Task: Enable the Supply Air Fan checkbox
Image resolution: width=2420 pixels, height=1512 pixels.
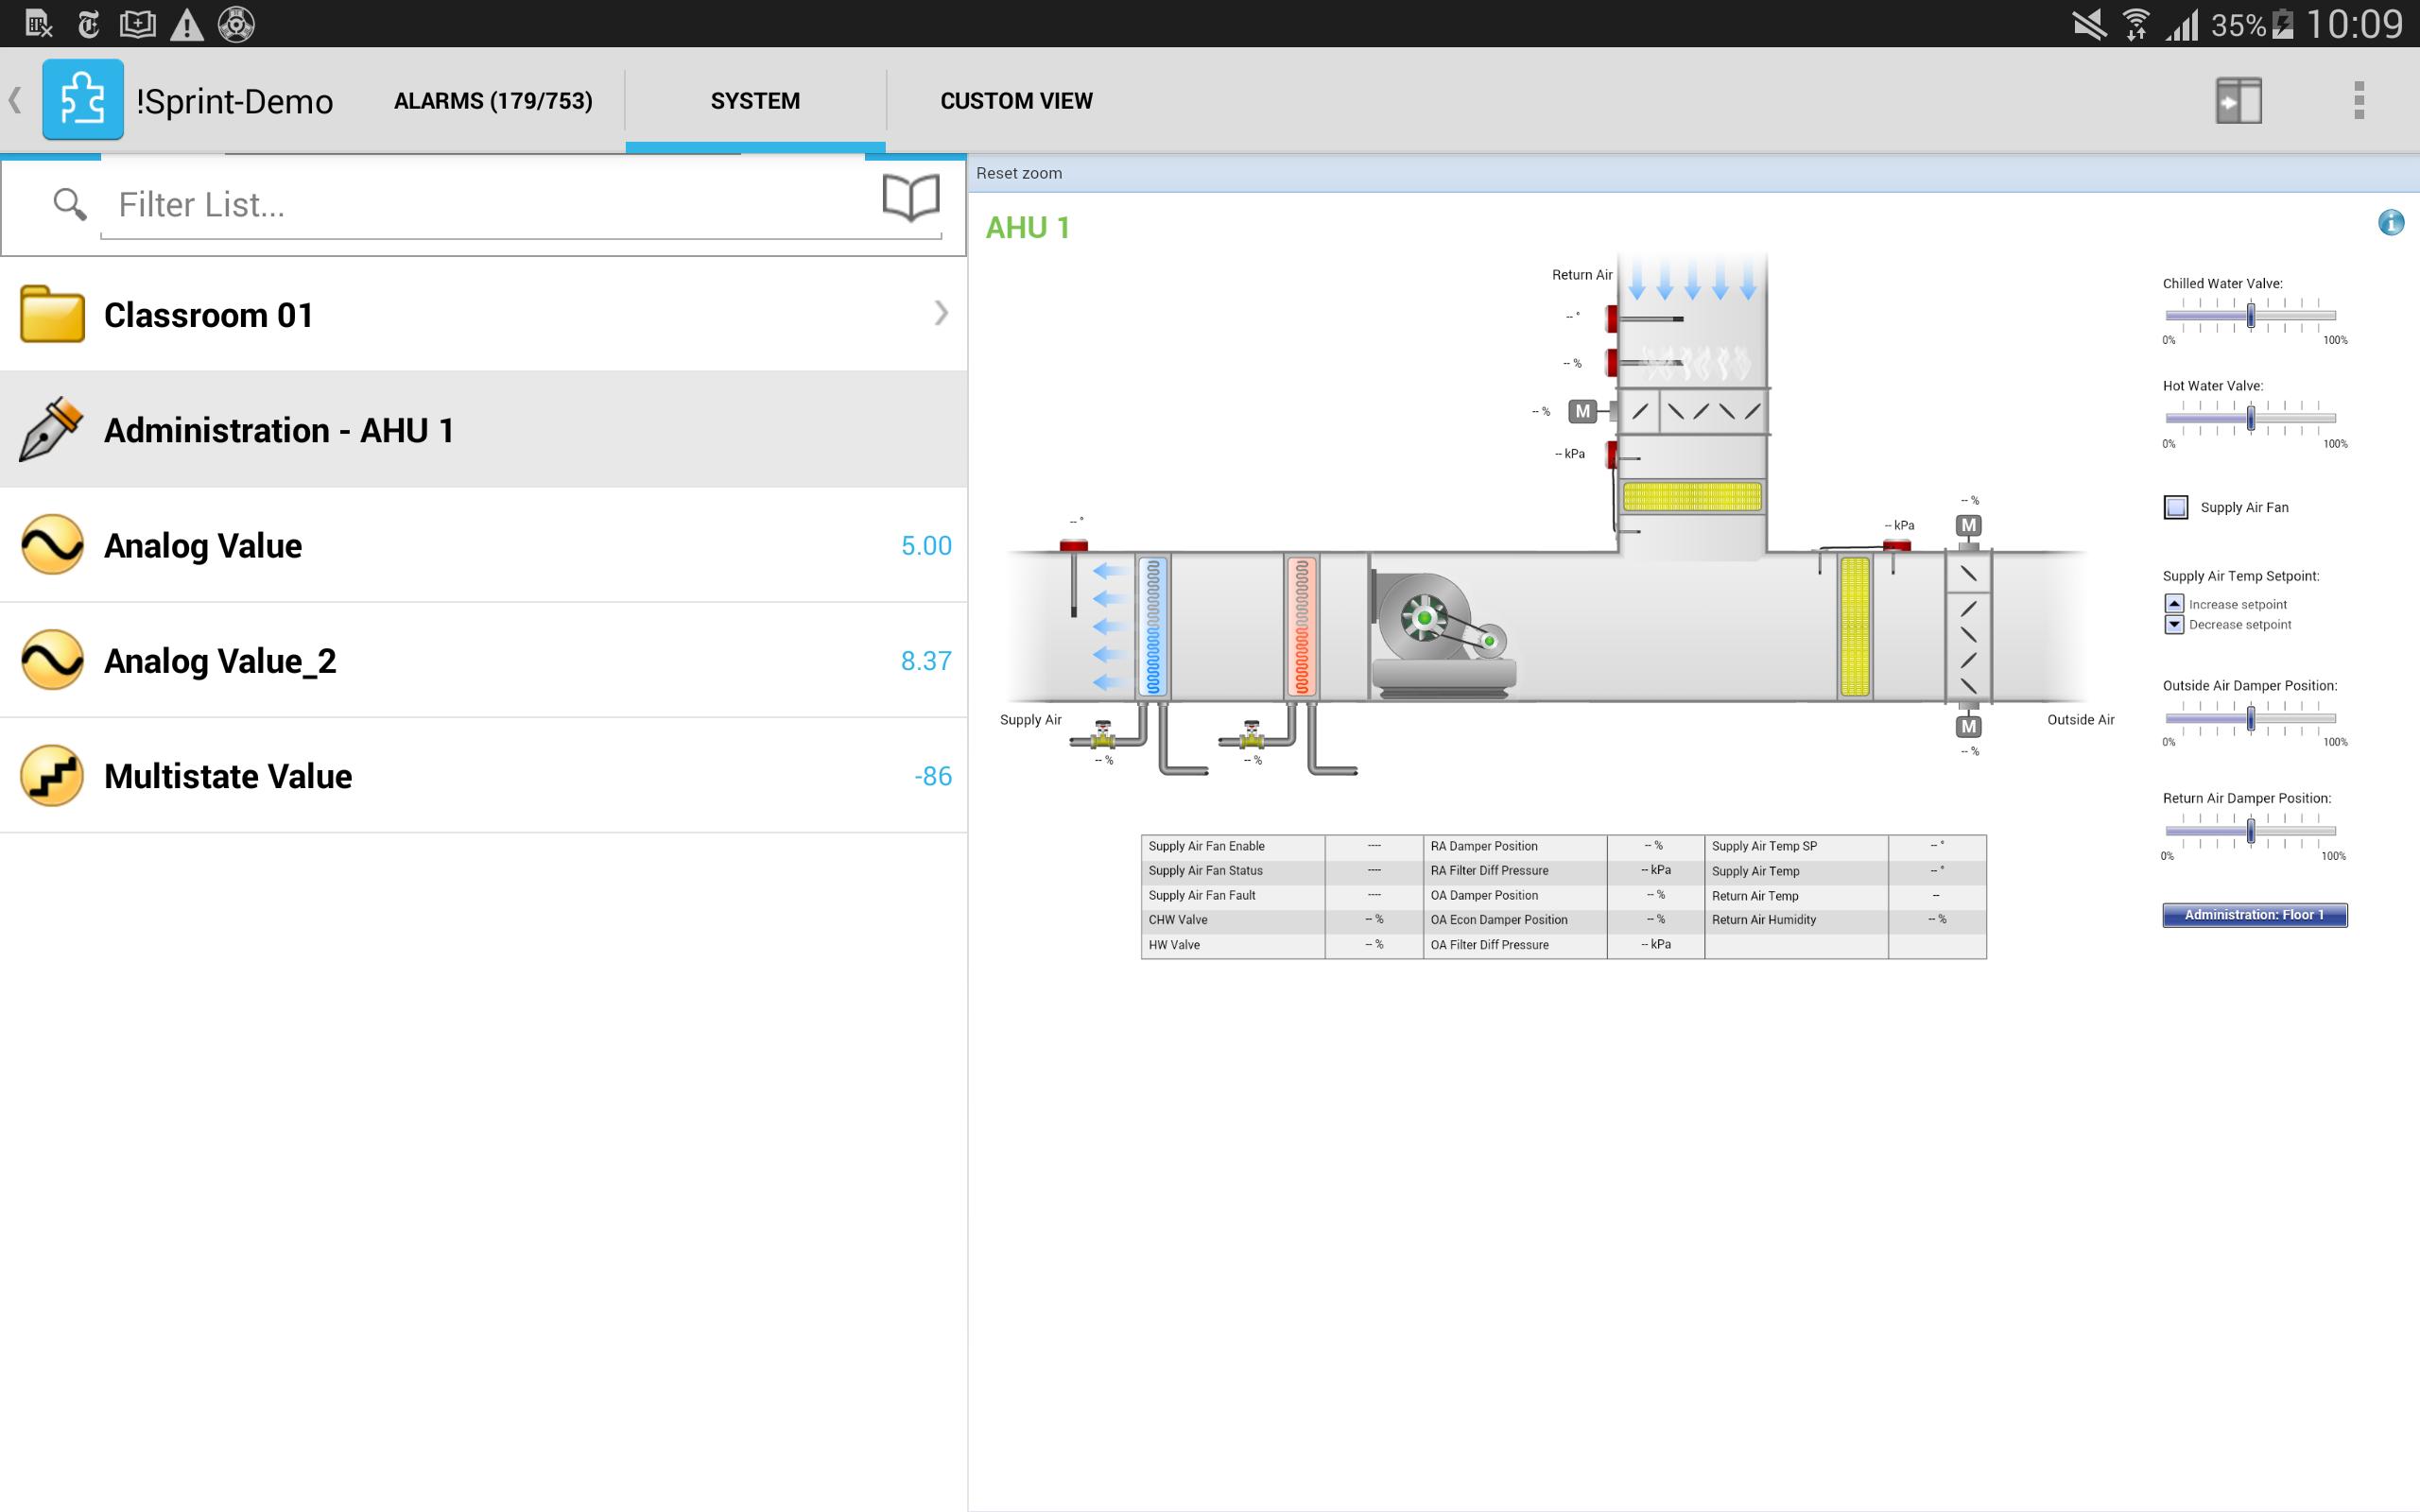Action: (x=2176, y=508)
